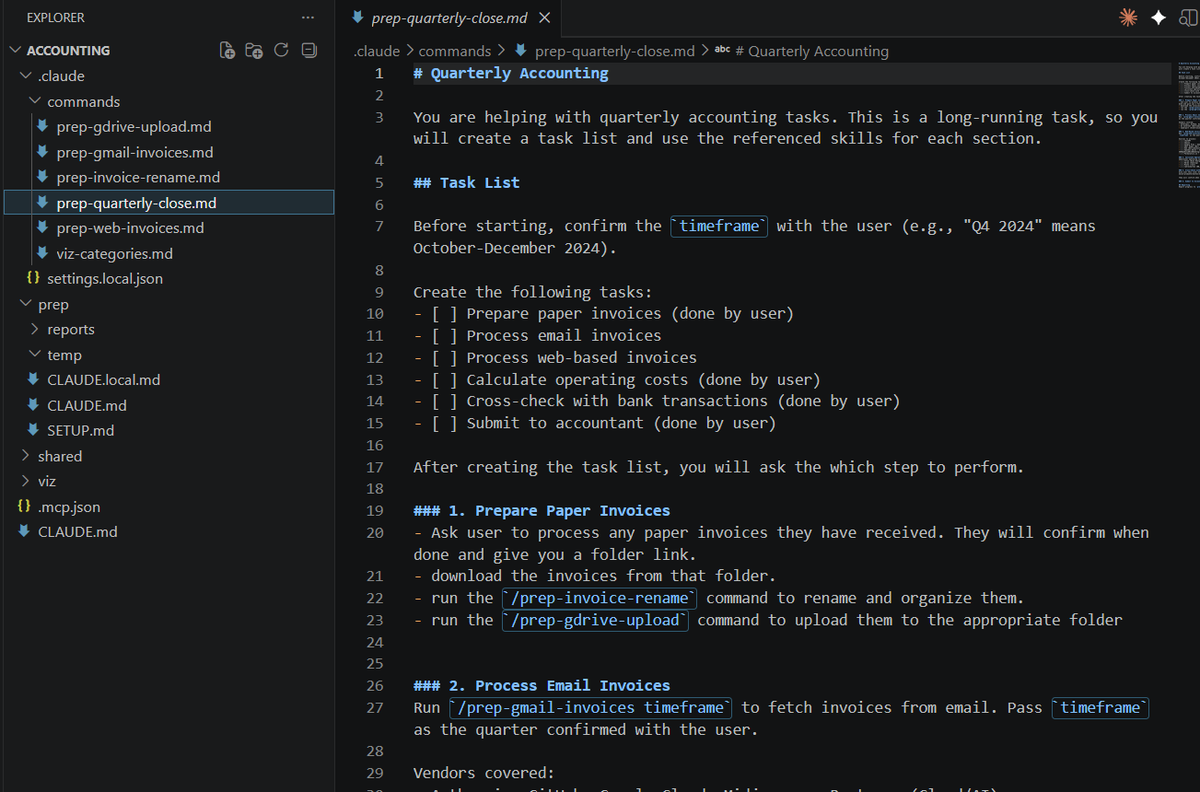Click '### 1. Prepare Paper Invoices' heading

pyautogui.click(x=542, y=511)
